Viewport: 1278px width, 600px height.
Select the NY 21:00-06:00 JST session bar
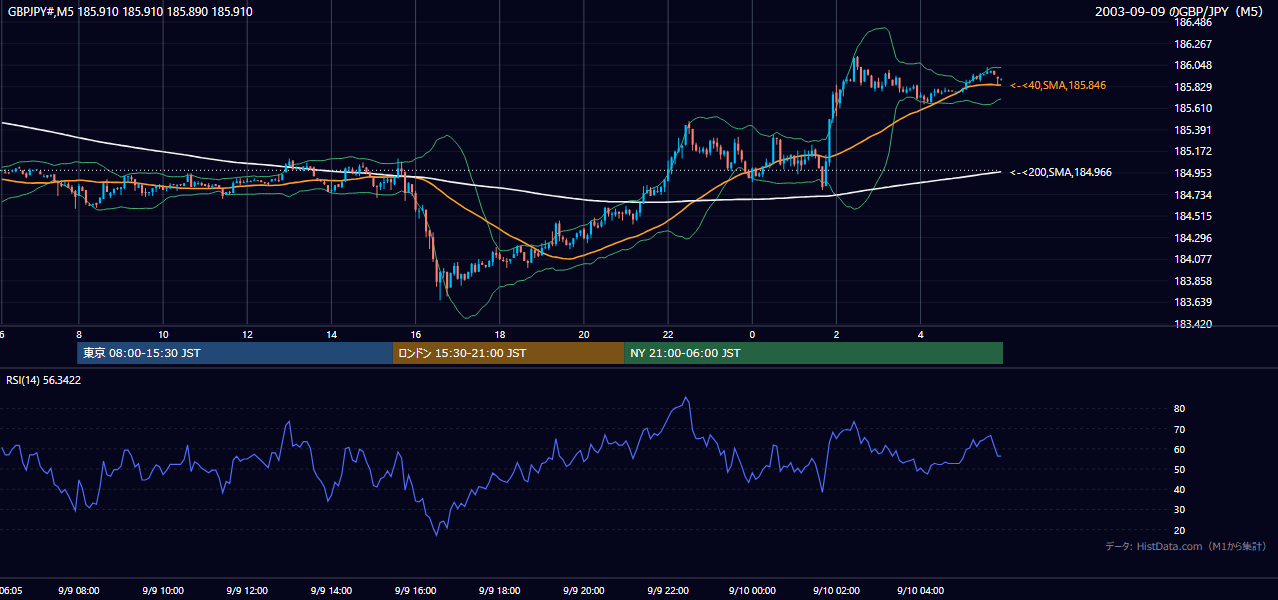coord(813,353)
